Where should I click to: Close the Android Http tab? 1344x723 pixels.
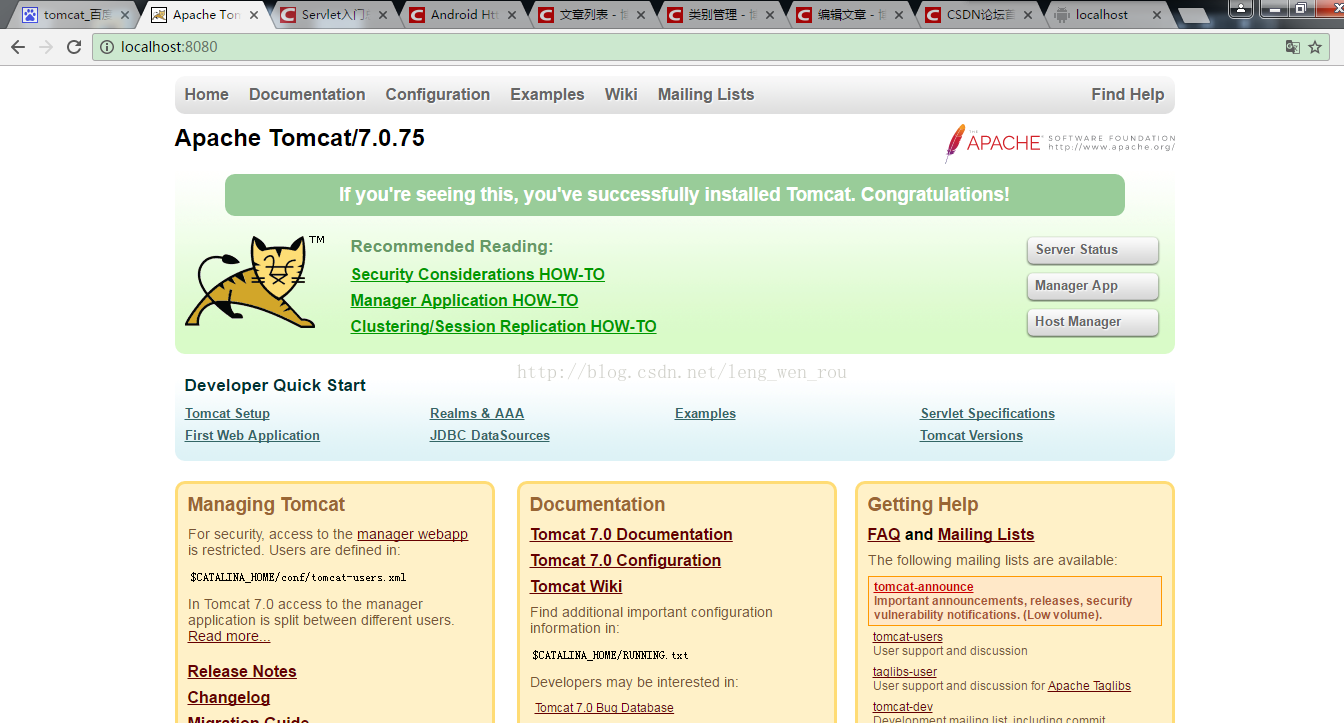point(512,15)
